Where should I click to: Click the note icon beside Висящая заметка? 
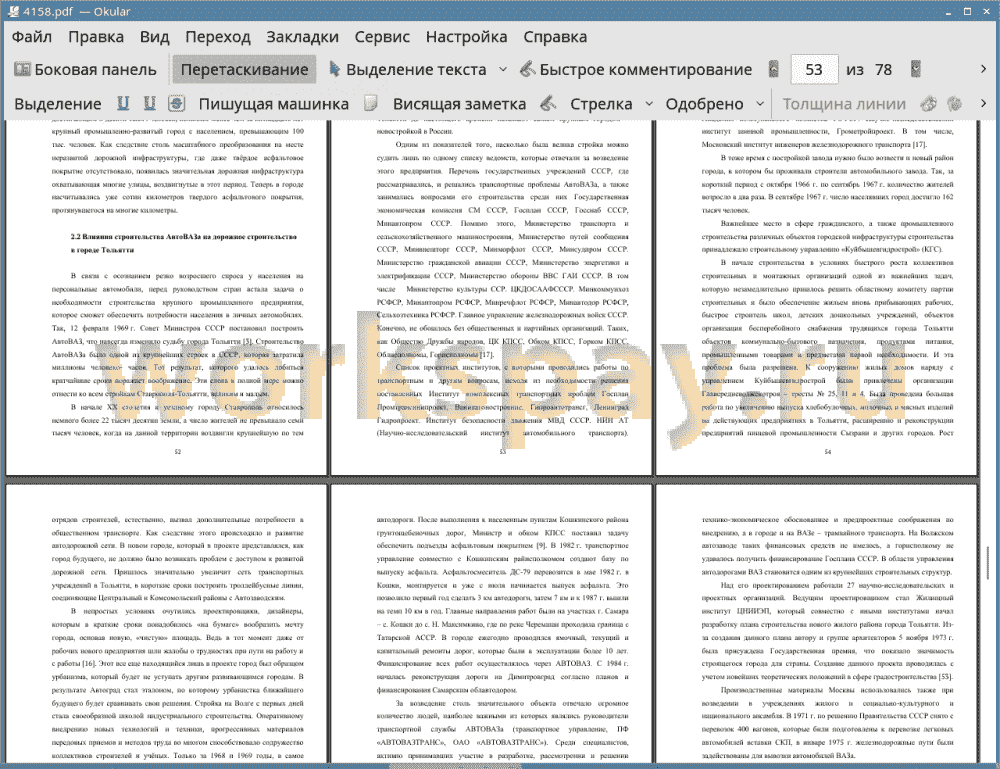pos(371,103)
